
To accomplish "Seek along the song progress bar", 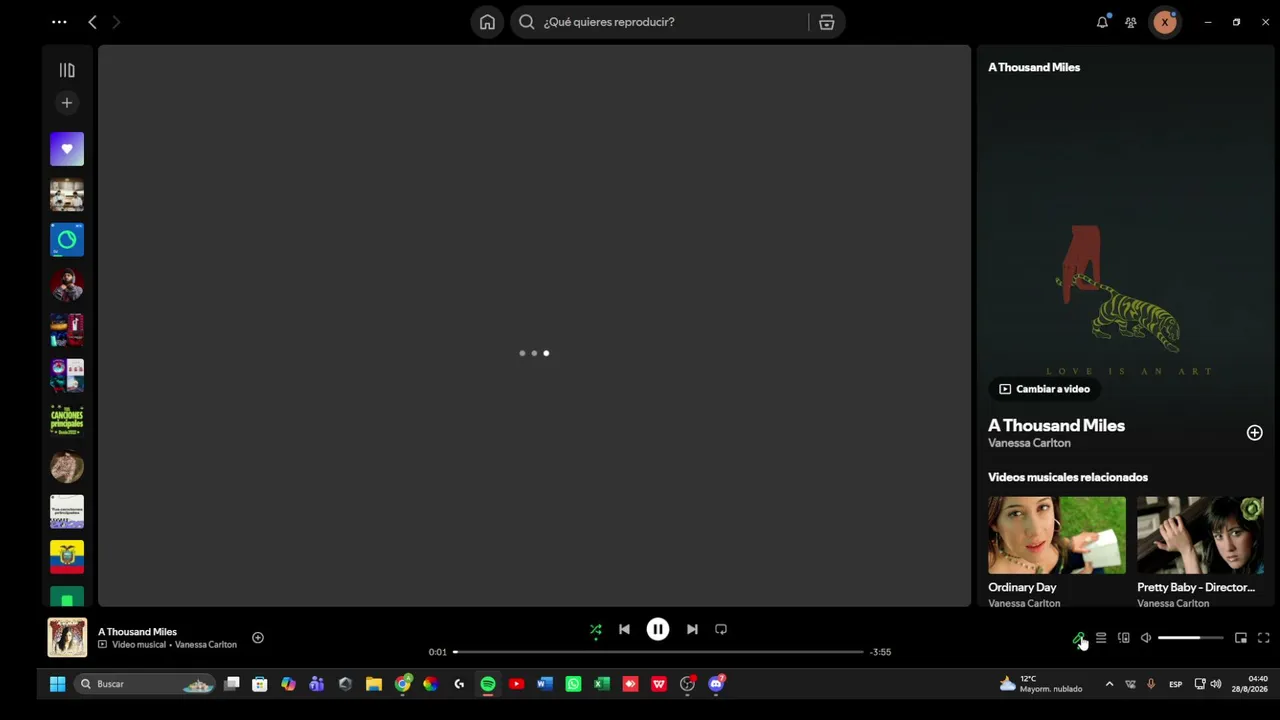I will point(658,652).
